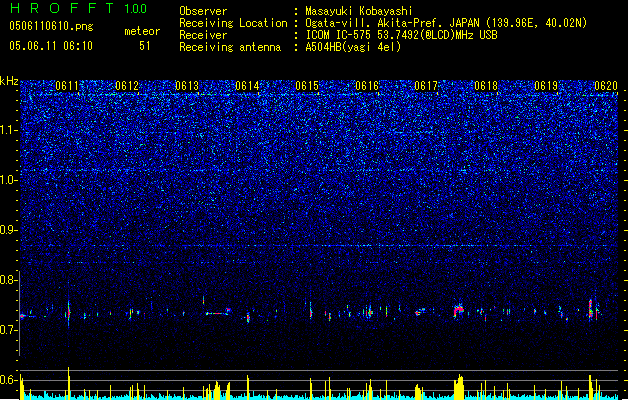629x400 pixels.
Task: Click the kHz axis unit label
Action: pos(9,81)
